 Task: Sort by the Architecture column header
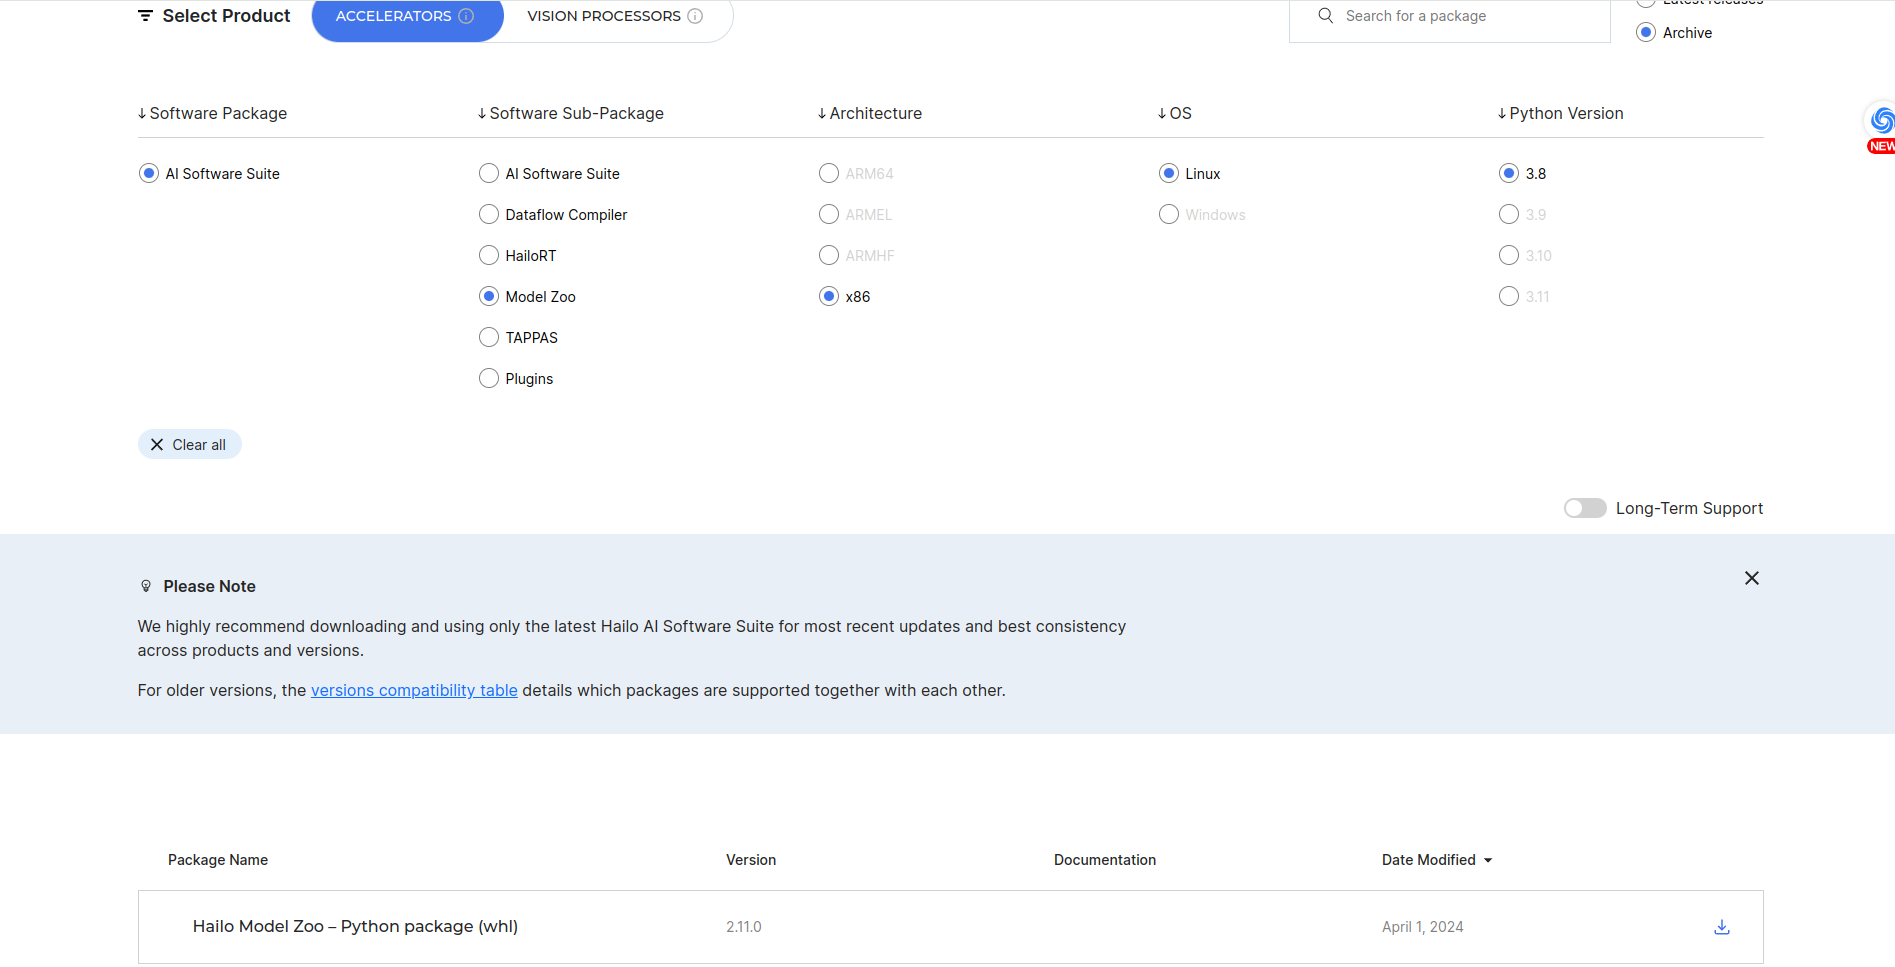pyautogui.click(x=869, y=114)
